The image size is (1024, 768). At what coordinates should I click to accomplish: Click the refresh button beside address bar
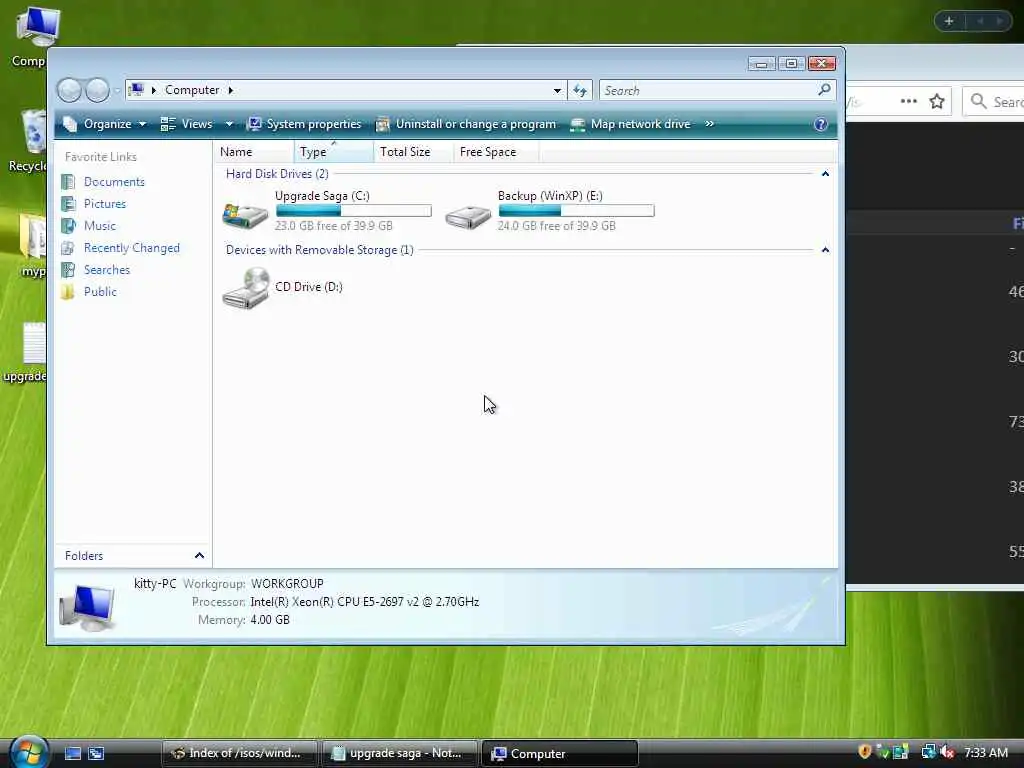580,90
